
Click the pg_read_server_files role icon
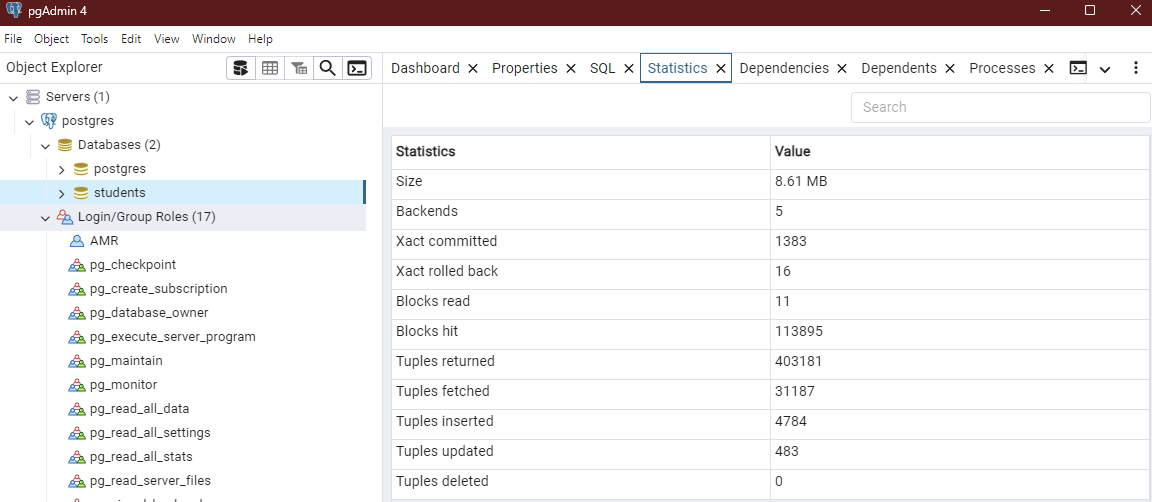click(x=77, y=481)
